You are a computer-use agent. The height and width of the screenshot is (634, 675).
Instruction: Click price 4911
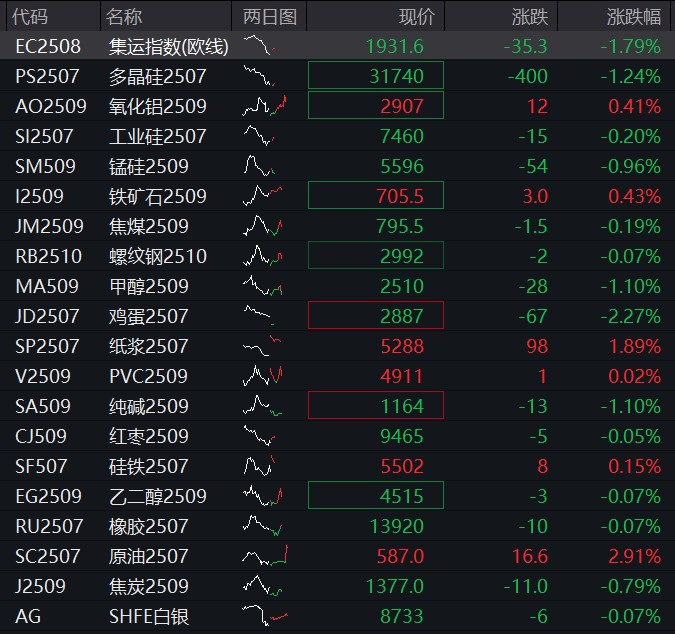tap(402, 376)
